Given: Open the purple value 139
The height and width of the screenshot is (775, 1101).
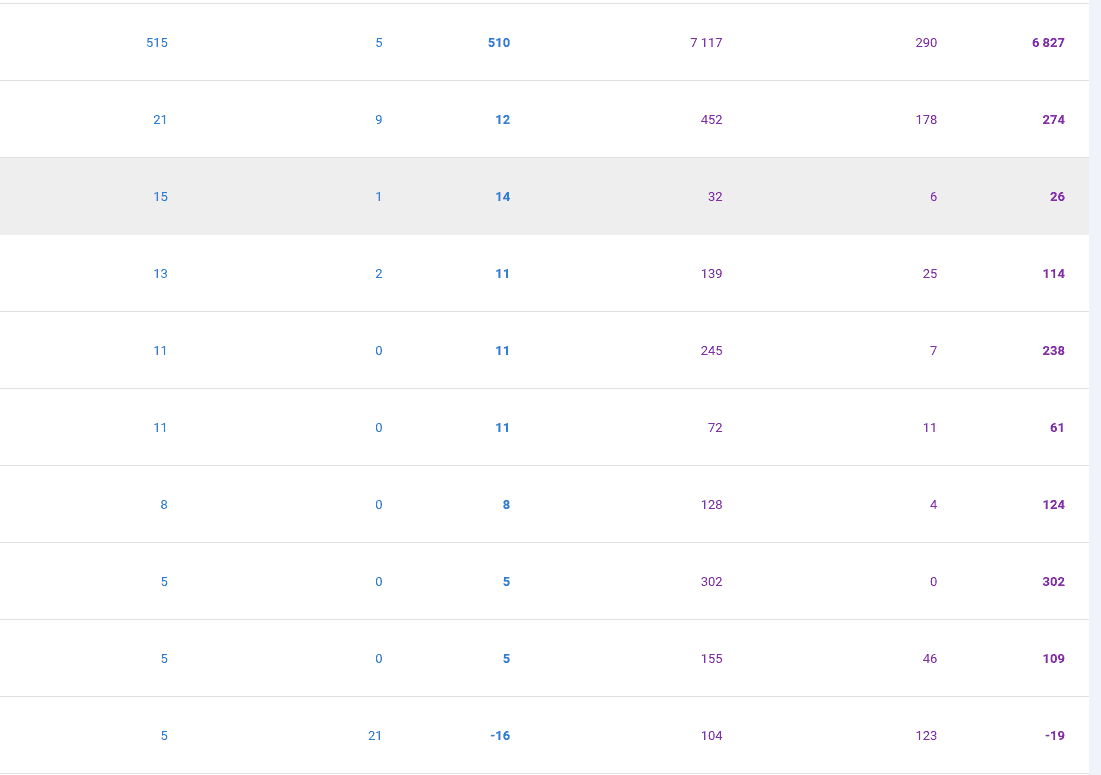Looking at the screenshot, I should click(711, 274).
